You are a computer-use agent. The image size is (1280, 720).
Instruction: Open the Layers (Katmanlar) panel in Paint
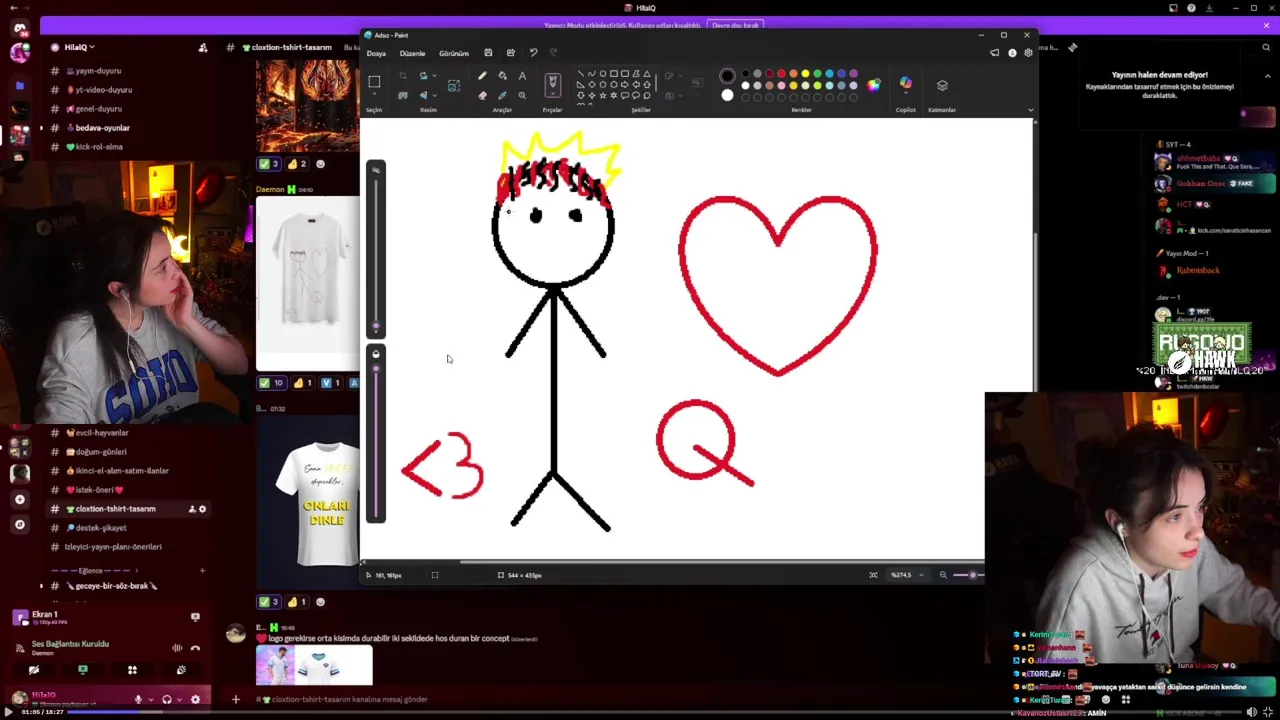click(942, 85)
